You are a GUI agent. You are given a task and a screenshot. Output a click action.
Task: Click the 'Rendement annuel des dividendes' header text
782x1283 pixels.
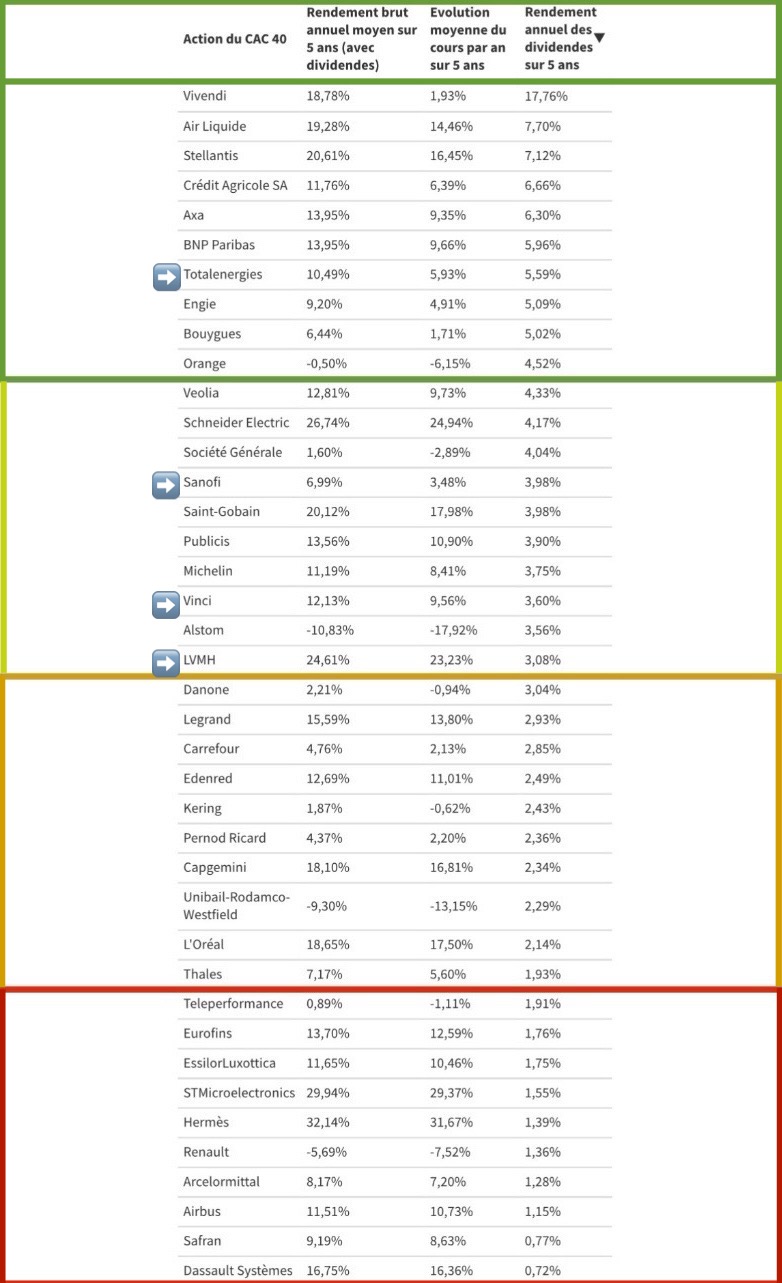click(x=560, y=39)
